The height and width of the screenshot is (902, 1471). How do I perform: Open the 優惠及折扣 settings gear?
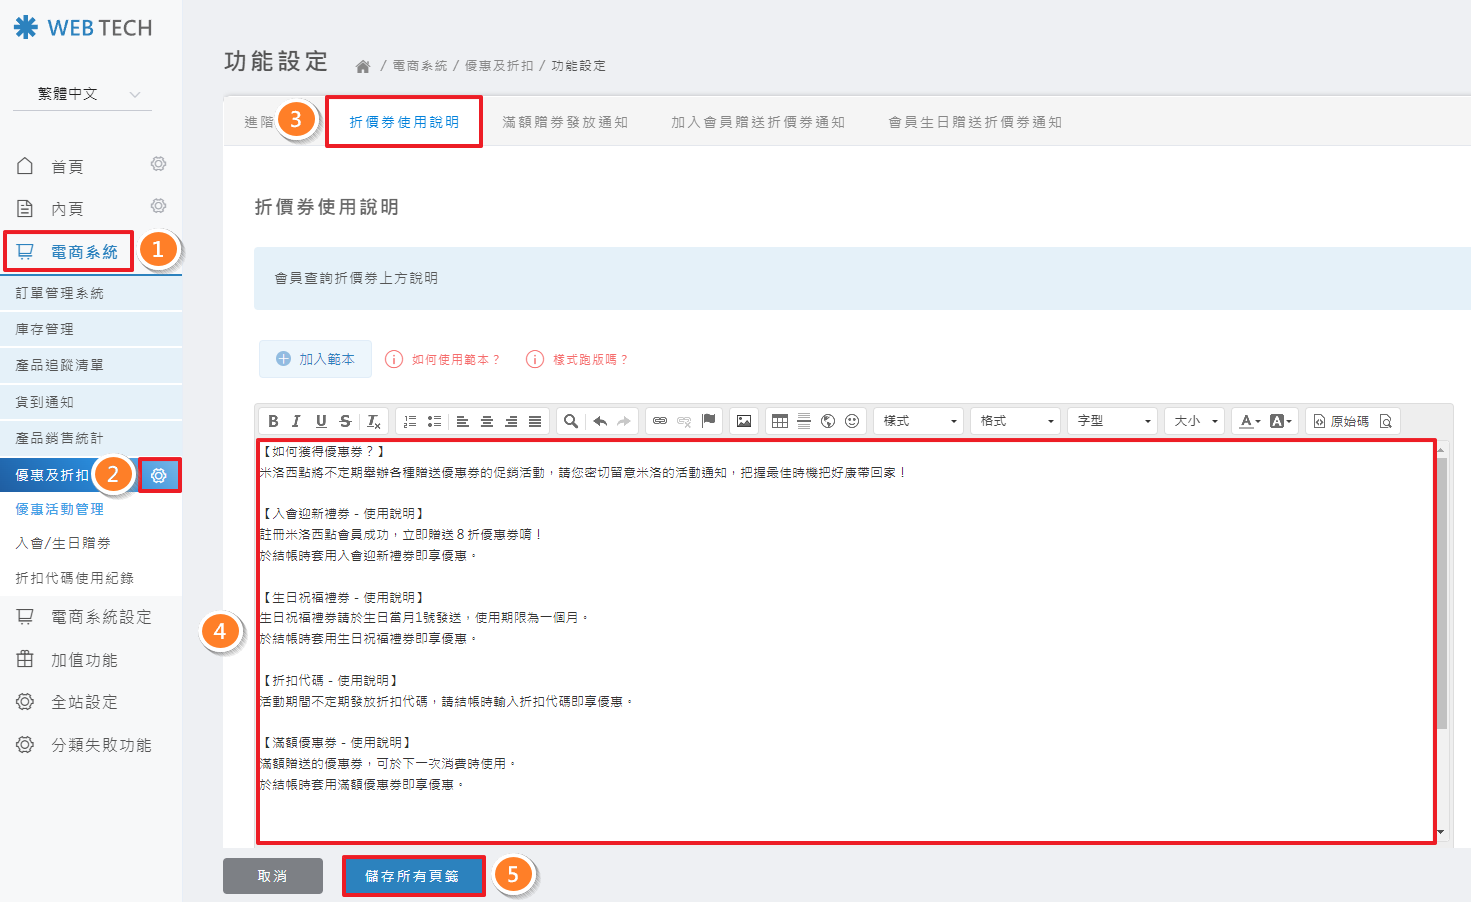tap(159, 475)
